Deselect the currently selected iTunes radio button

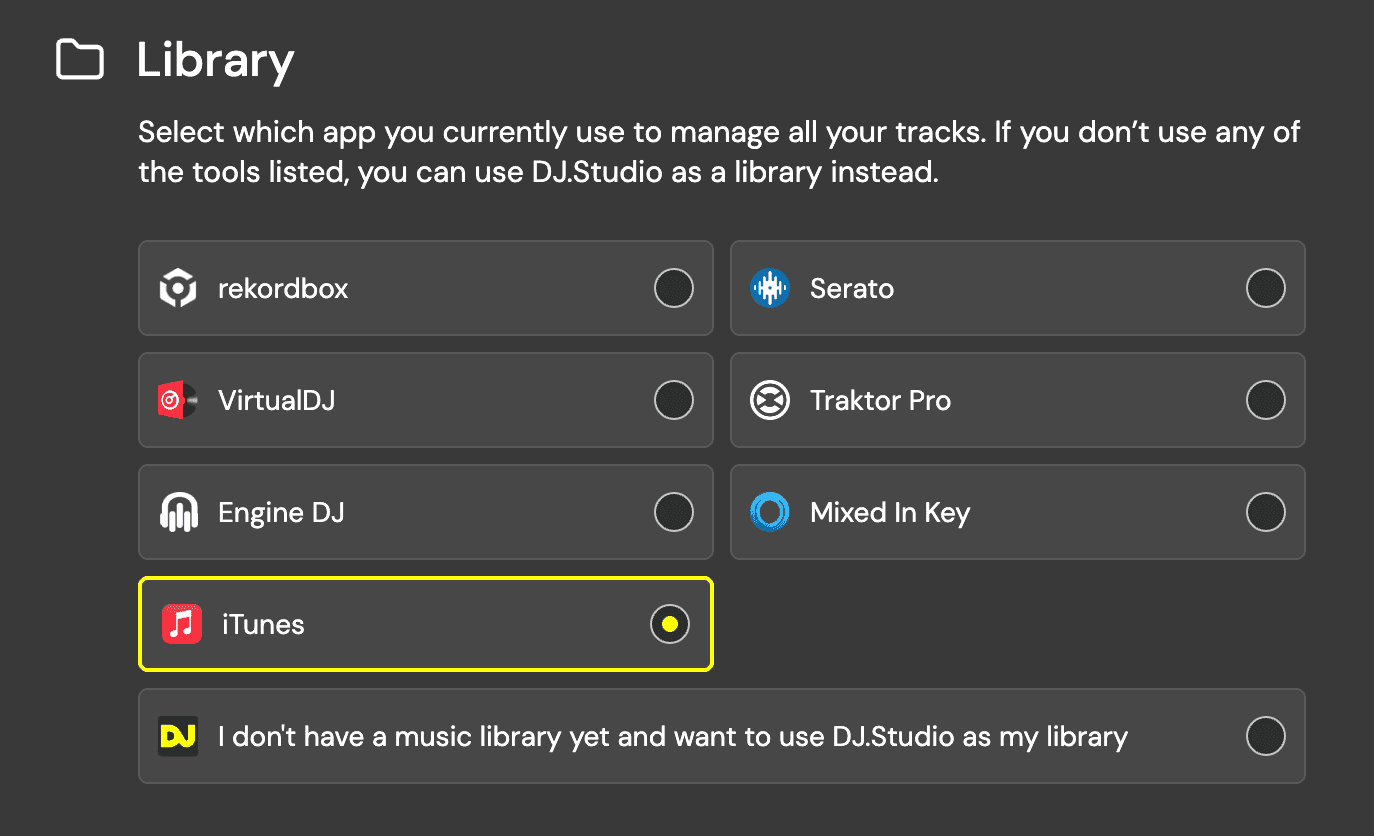tap(670, 624)
